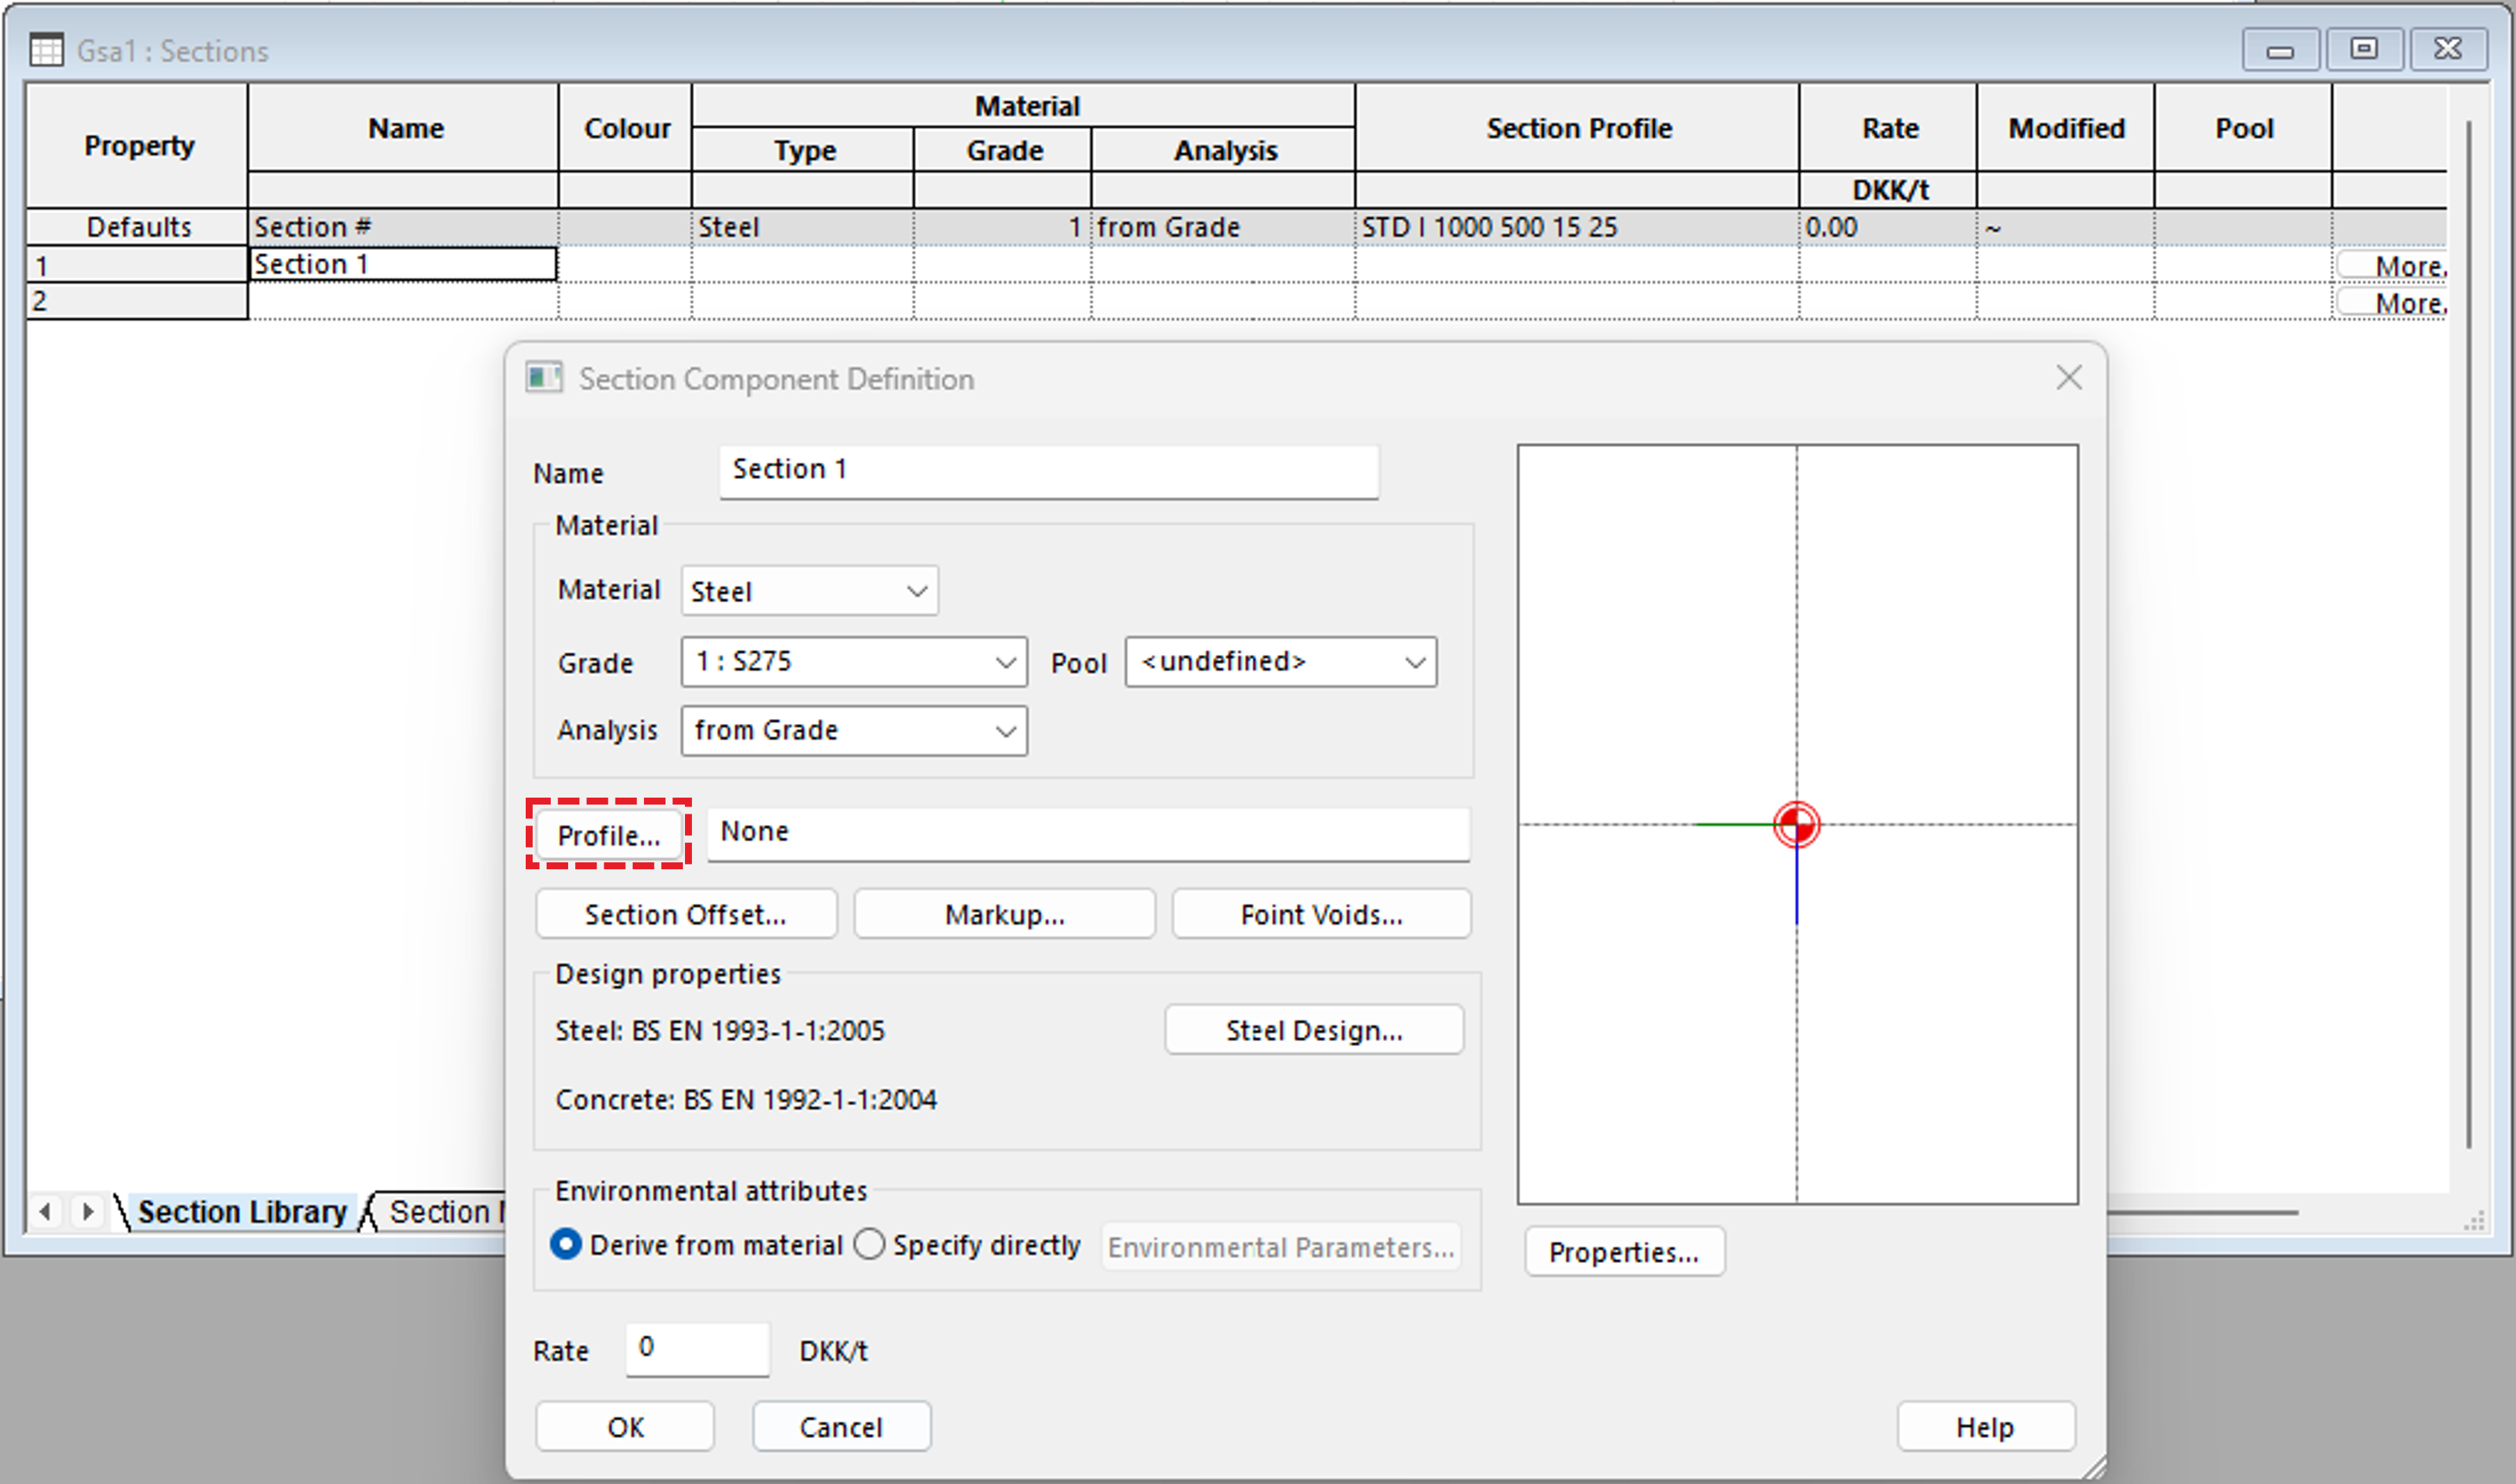The height and width of the screenshot is (1484, 2516).
Task: Select Specify directly radio button
Action: [869, 1244]
